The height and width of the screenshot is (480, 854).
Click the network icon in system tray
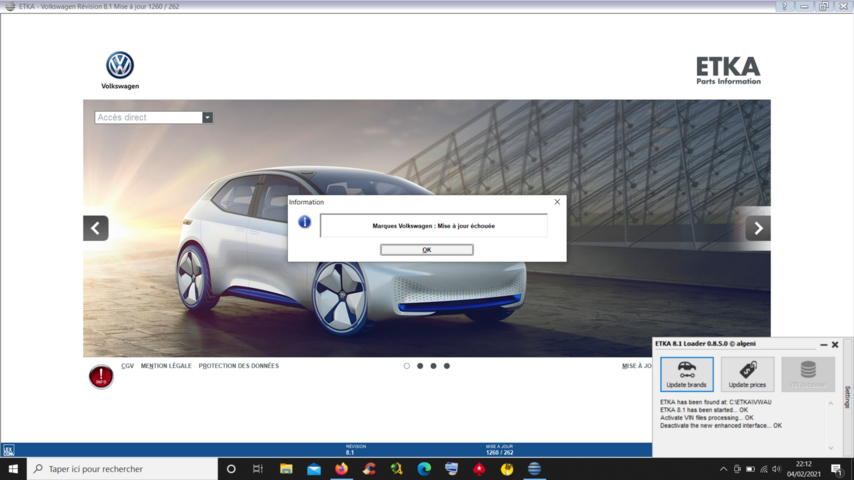tap(764, 469)
